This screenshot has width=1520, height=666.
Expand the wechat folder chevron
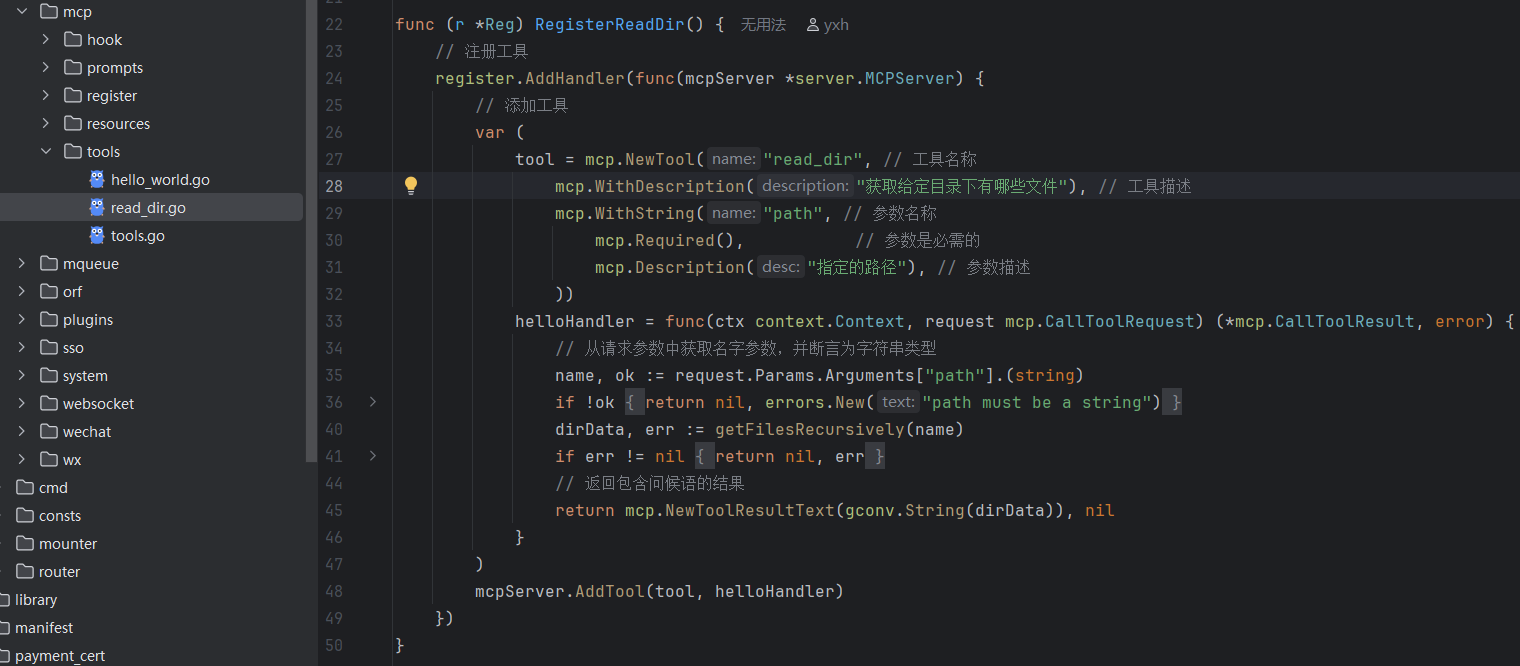pyautogui.click(x=22, y=432)
